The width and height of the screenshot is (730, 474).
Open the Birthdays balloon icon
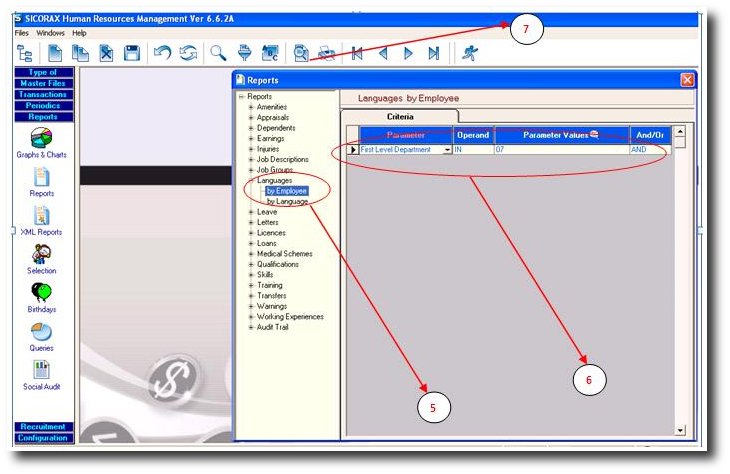coord(42,297)
